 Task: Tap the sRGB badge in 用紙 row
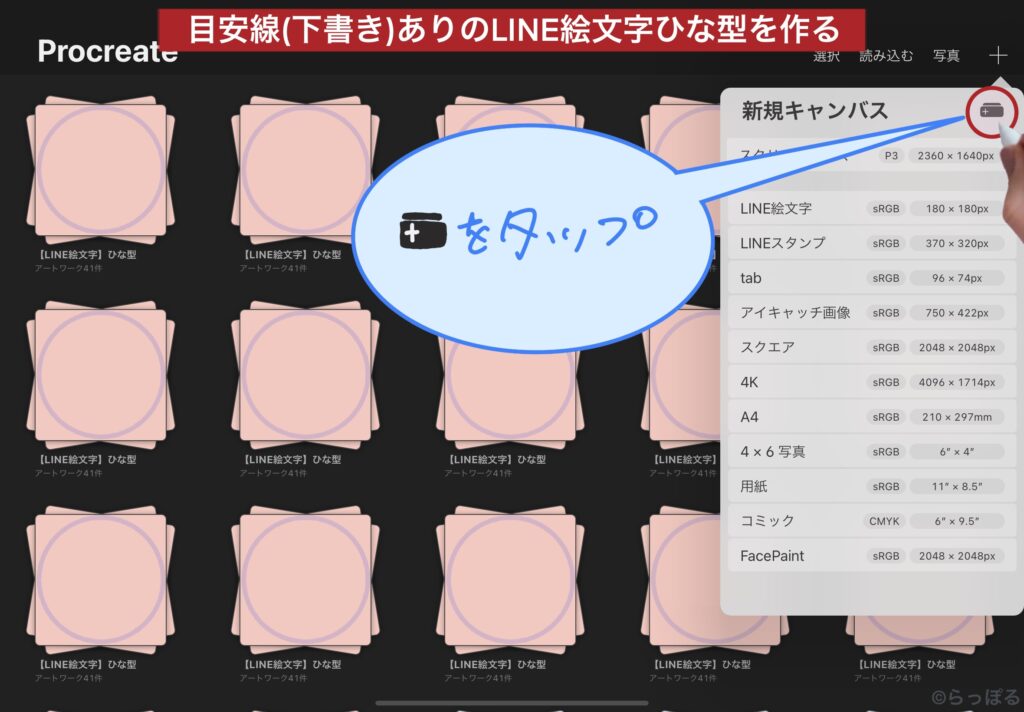click(x=886, y=486)
